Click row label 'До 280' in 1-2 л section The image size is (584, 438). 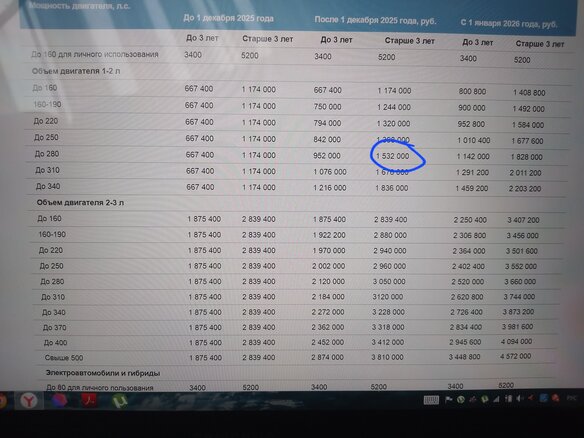[47, 153]
